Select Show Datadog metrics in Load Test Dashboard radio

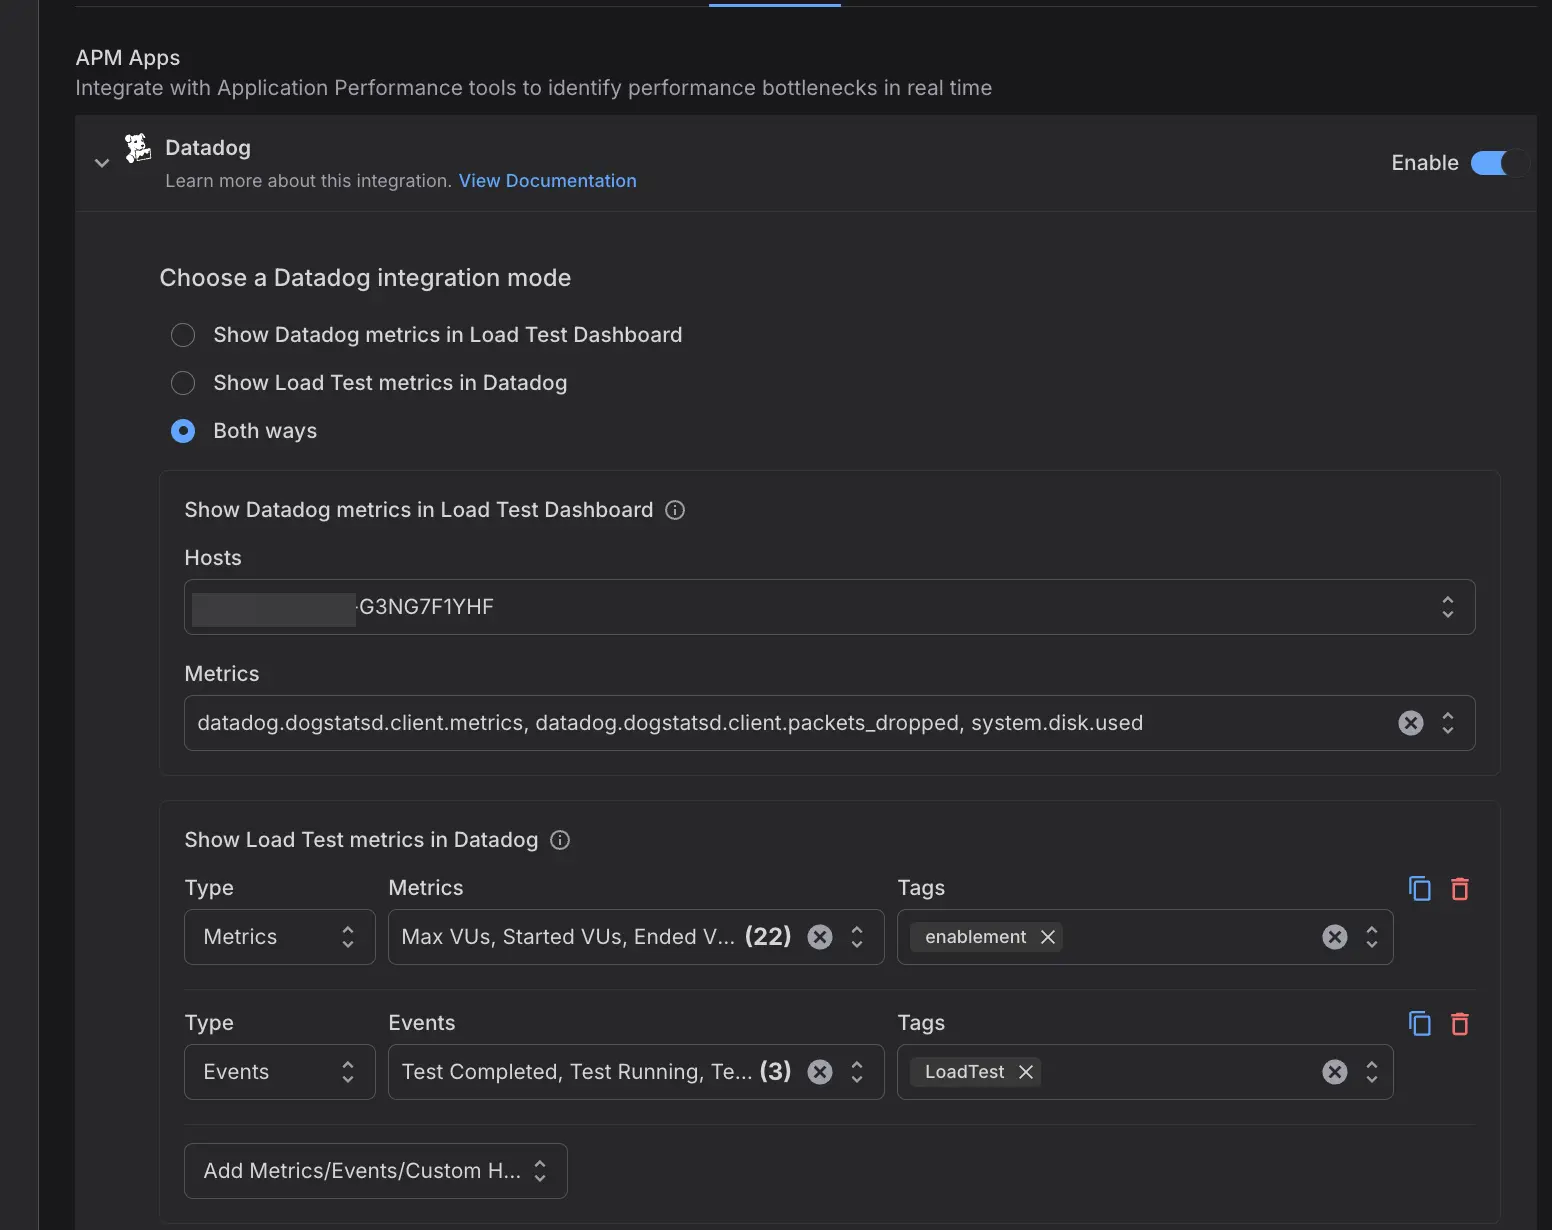183,335
